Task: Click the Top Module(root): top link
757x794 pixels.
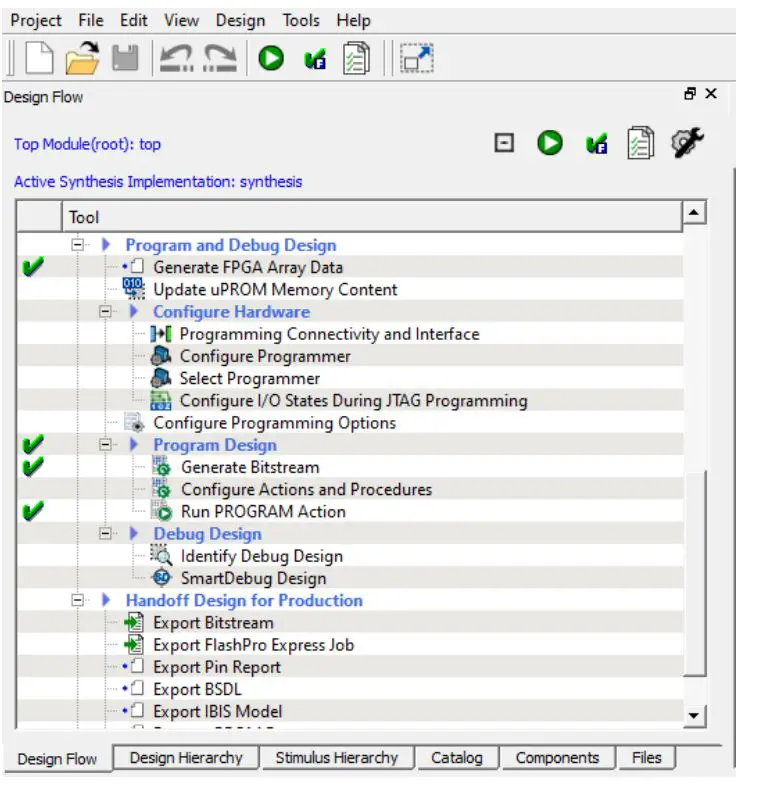Action: [87, 144]
